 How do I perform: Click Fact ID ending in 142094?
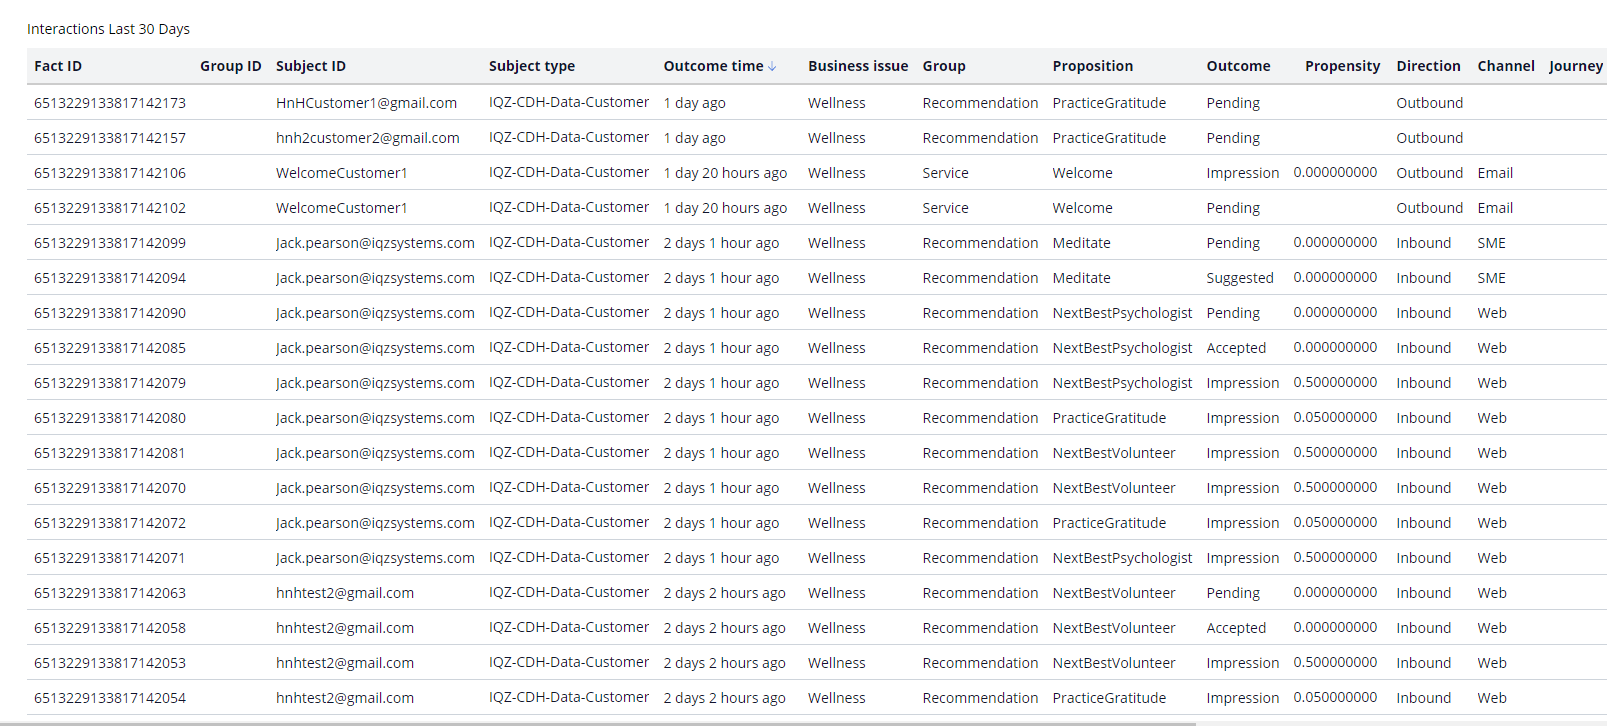point(110,278)
